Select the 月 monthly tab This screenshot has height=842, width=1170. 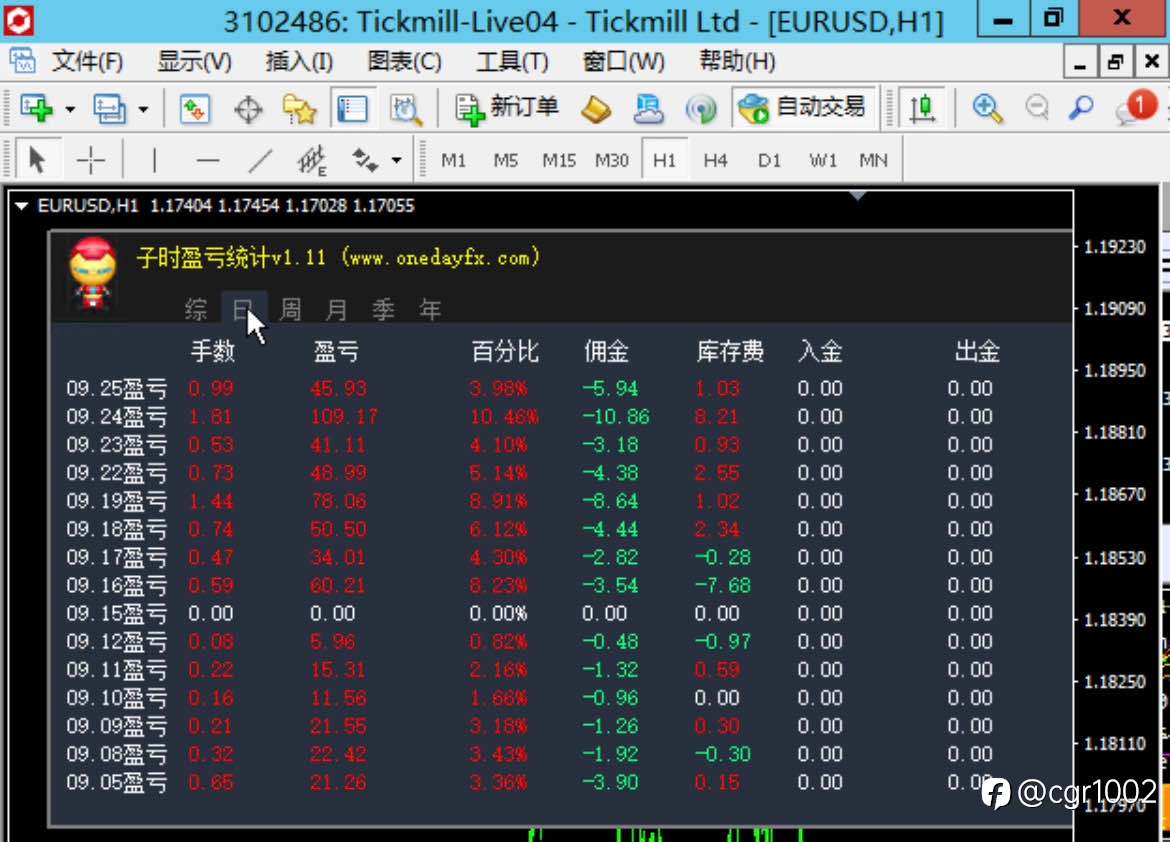click(337, 309)
